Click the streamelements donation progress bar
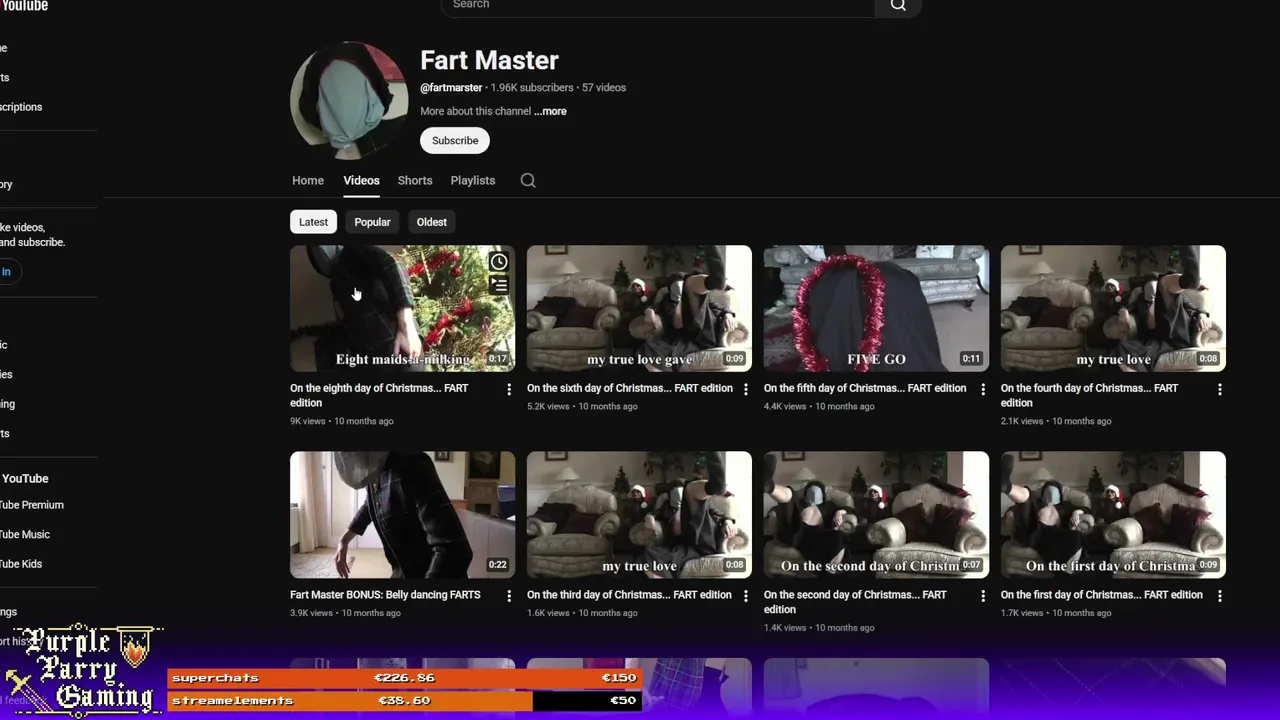1280x720 pixels. click(404, 701)
